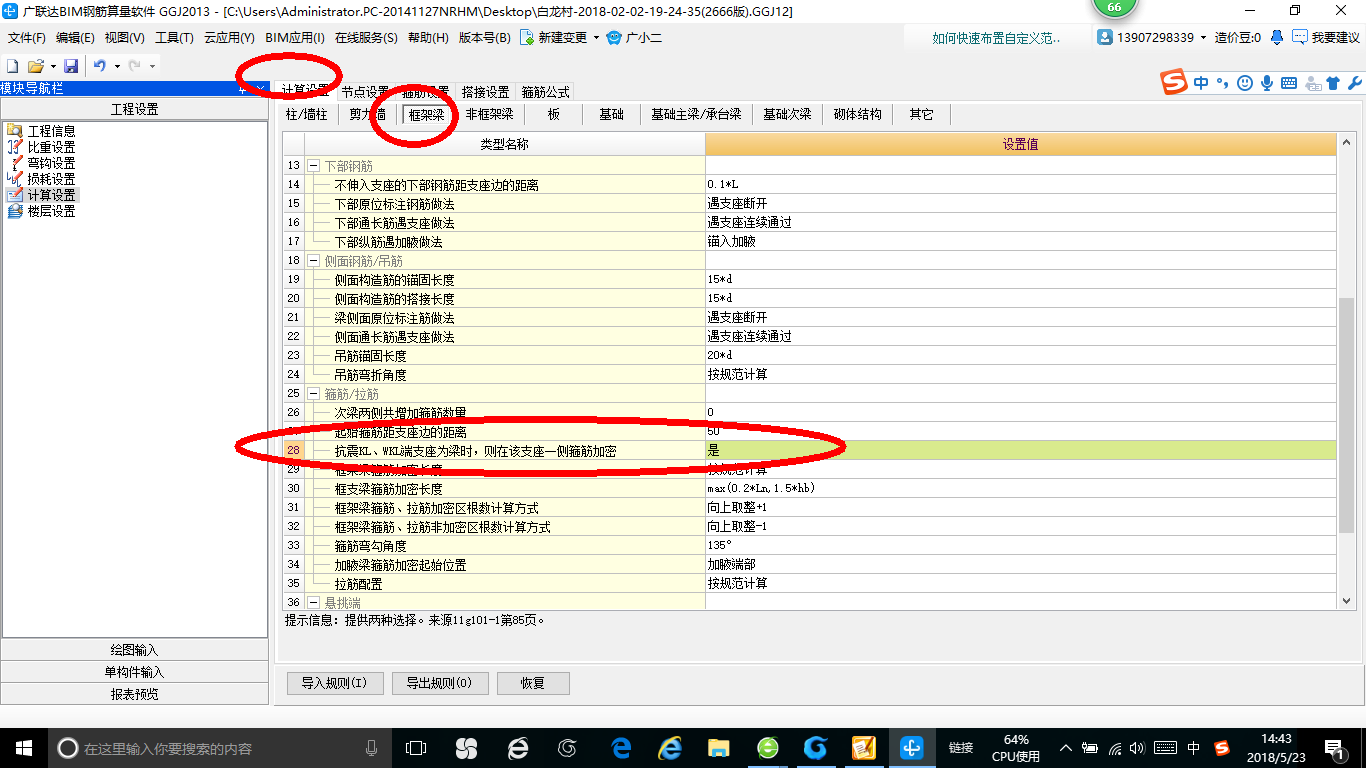Viewport: 1366px width, 768px height.
Task: Click the 新建变更 document icon
Action: point(526,37)
